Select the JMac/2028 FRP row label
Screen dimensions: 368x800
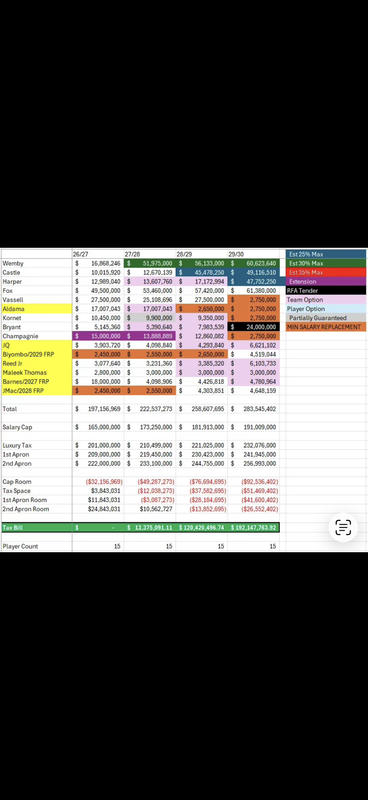pyautogui.click(x=36, y=390)
